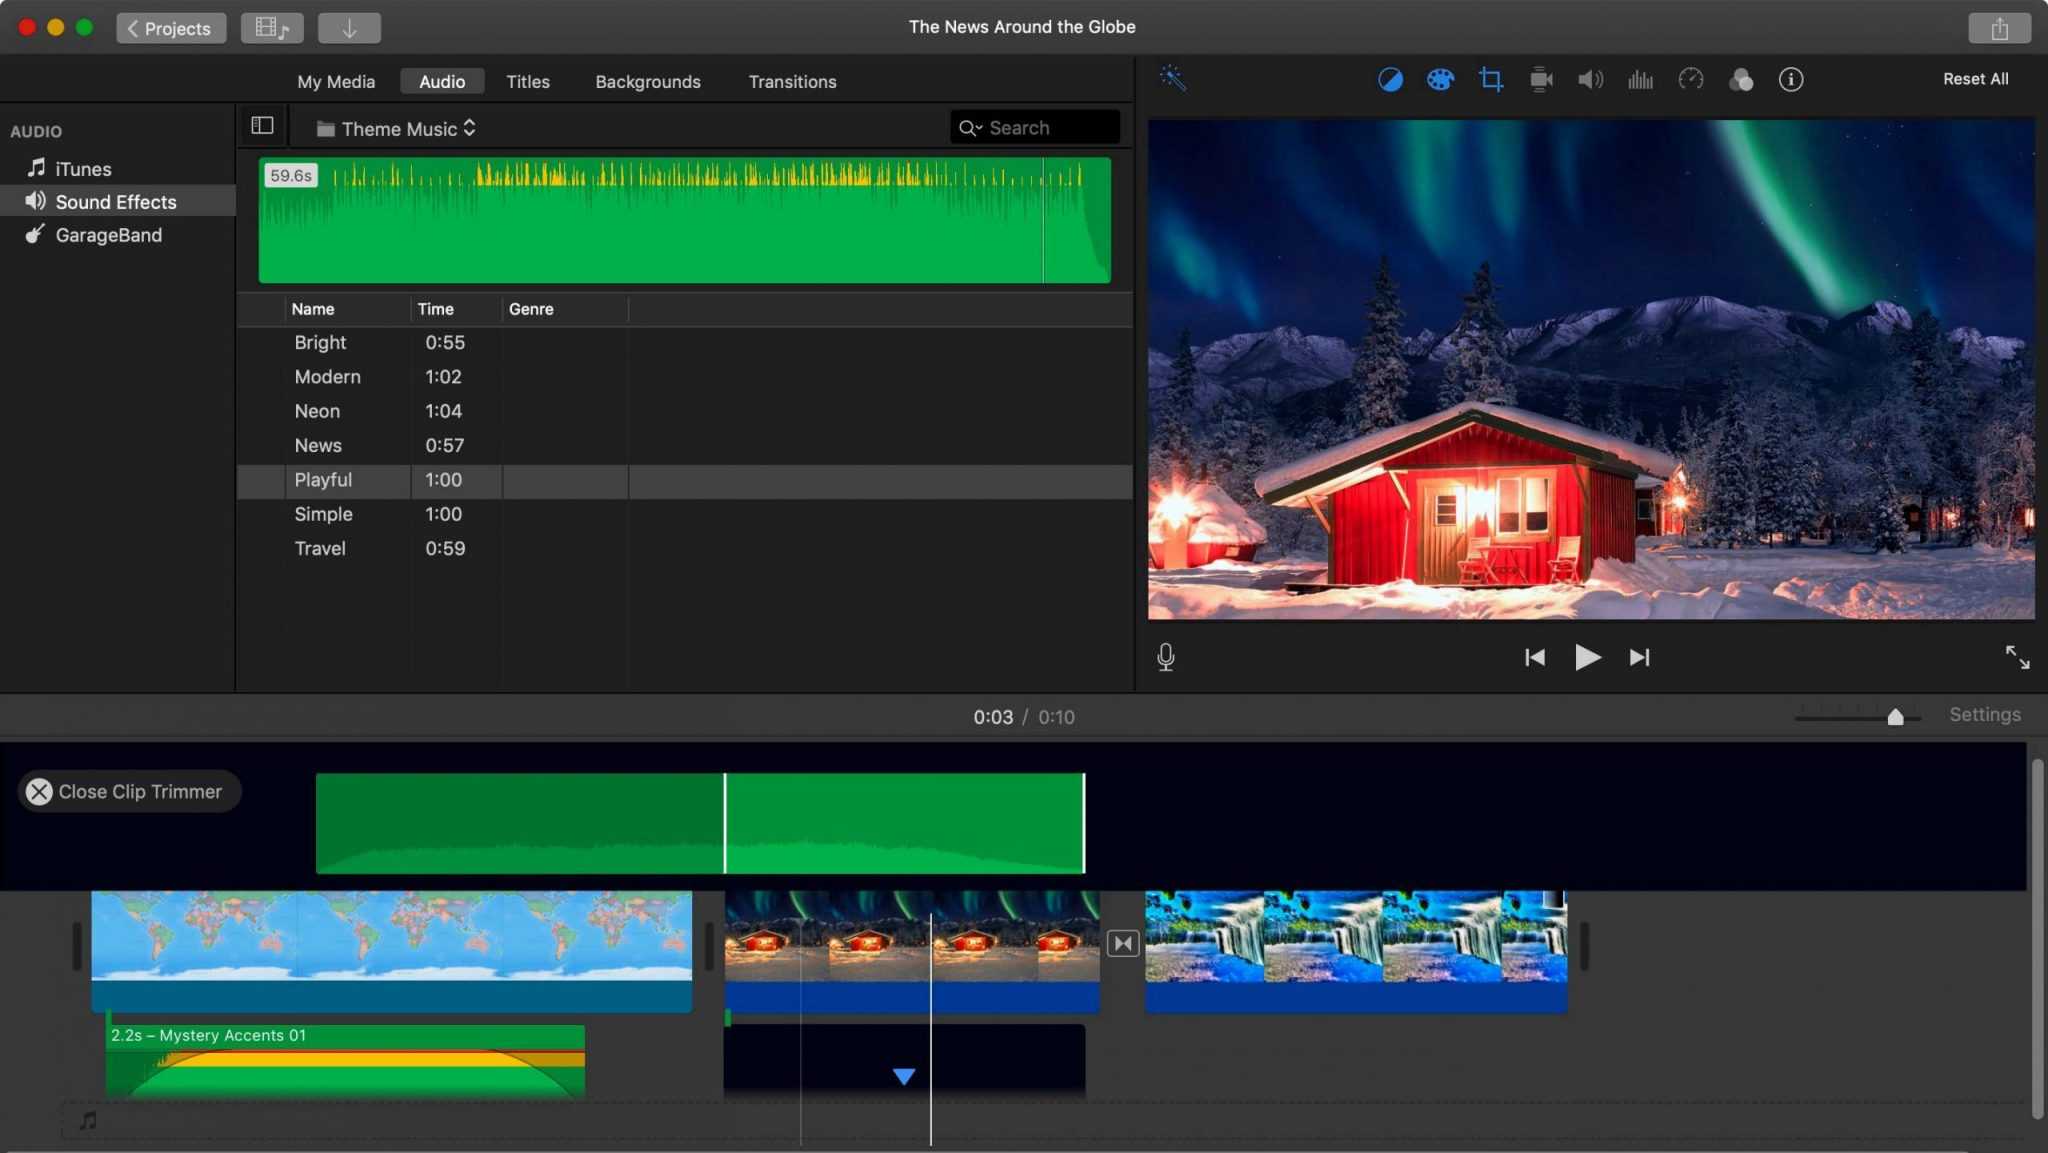Select the Bright theme track
The image size is (2048, 1153).
(x=684, y=342)
